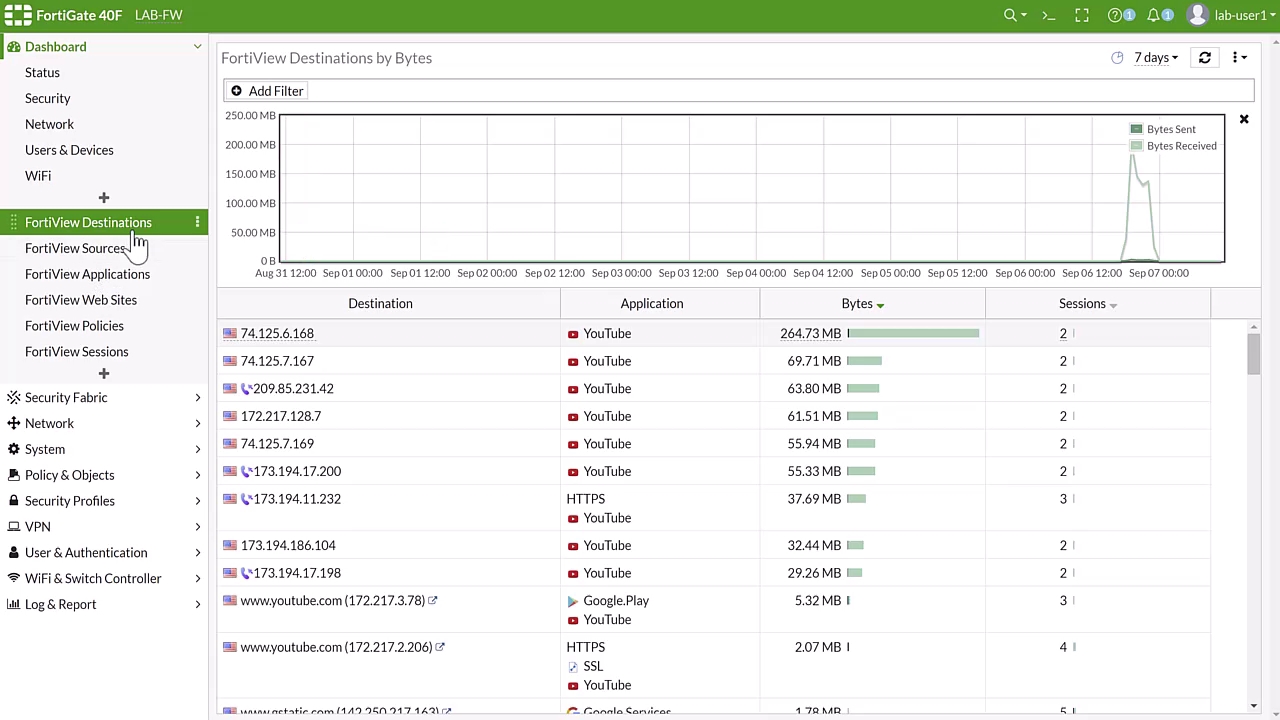Close the chart with the X icon
1280x720 pixels.
[x=1244, y=120]
